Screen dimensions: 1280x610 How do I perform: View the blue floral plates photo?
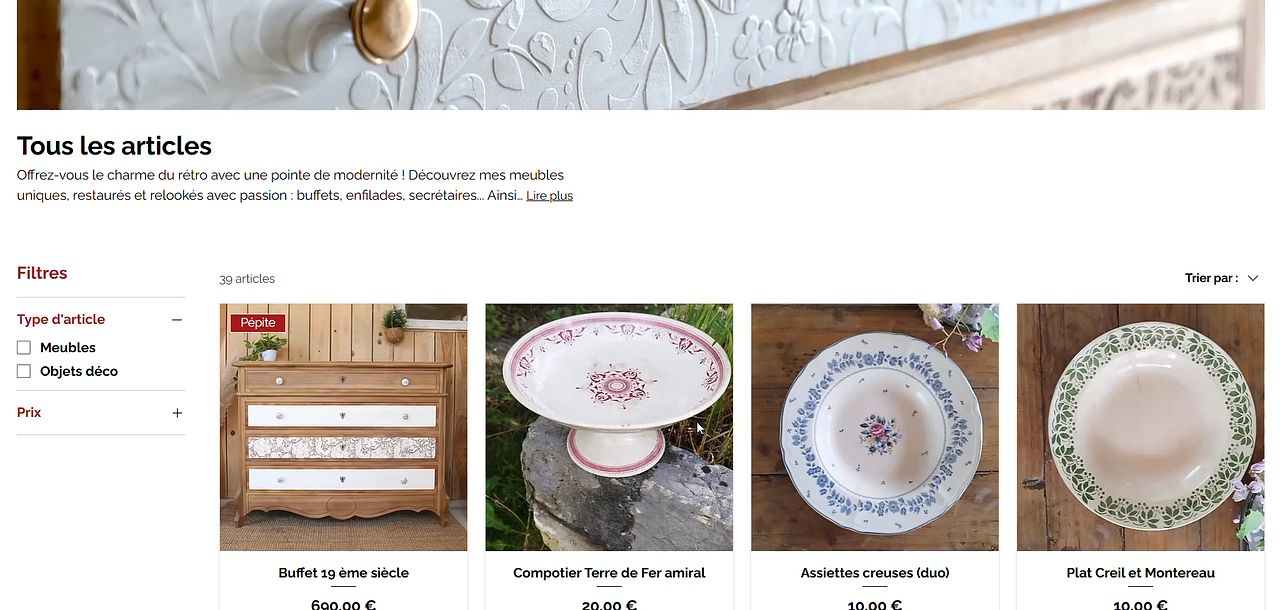875,428
